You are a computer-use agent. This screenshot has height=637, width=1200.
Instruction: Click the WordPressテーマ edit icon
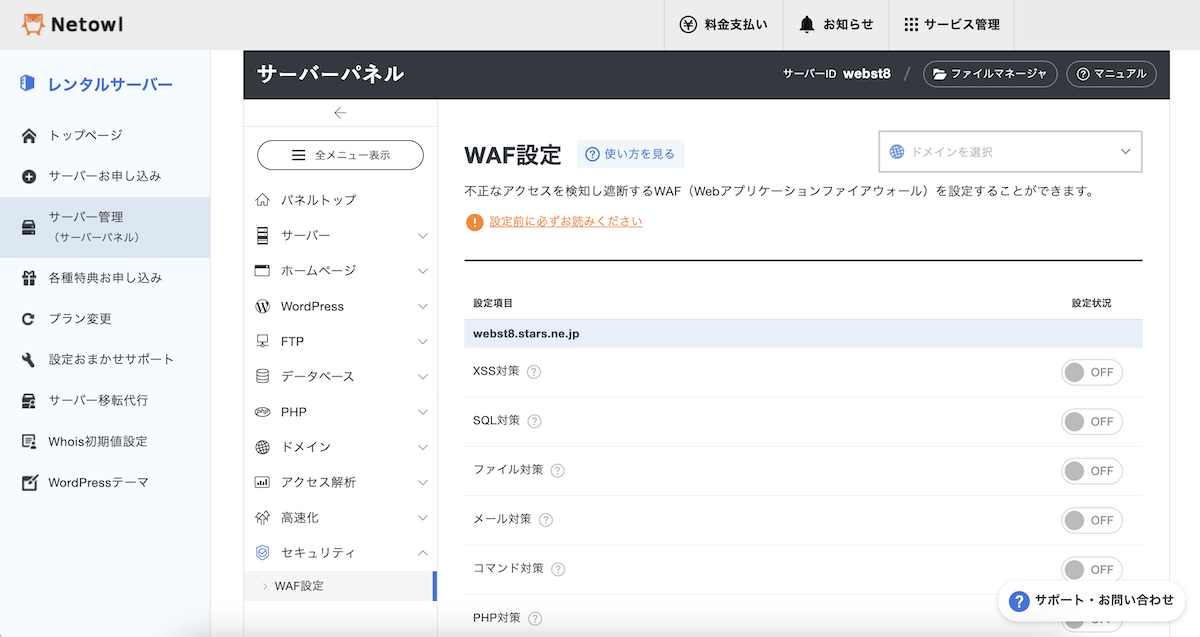(29, 483)
